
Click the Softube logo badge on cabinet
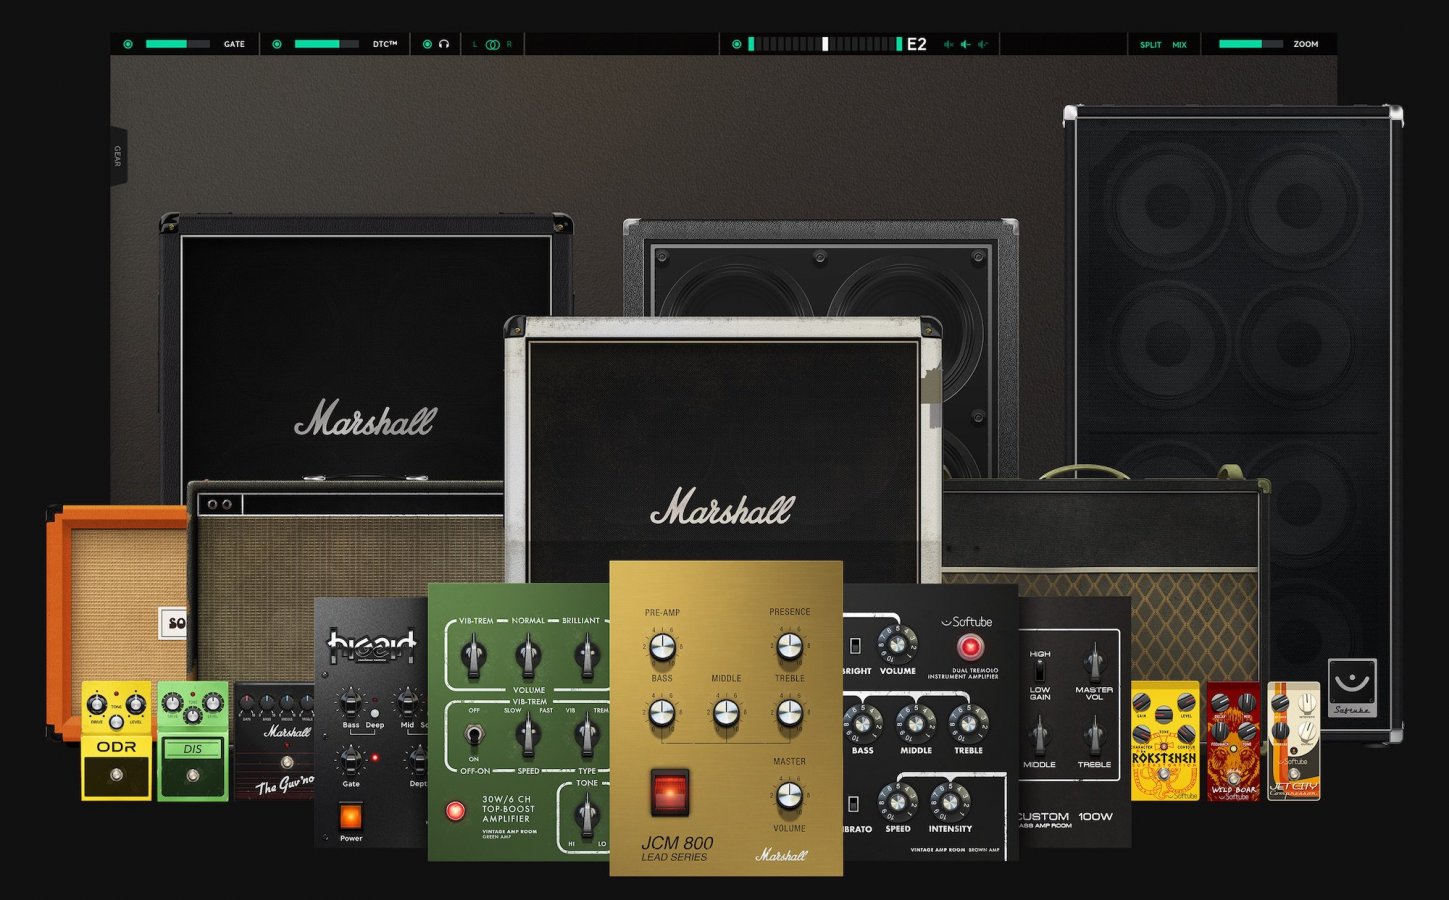click(1352, 687)
